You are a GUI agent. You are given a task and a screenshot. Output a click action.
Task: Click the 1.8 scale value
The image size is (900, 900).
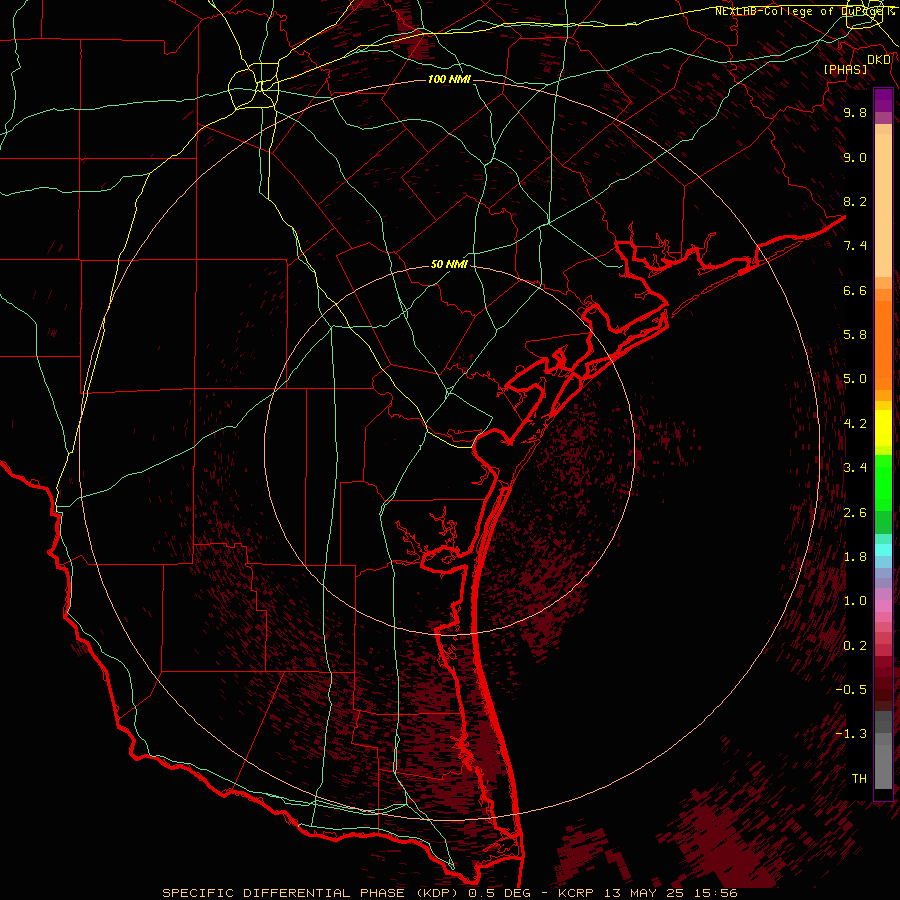tap(855, 557)
